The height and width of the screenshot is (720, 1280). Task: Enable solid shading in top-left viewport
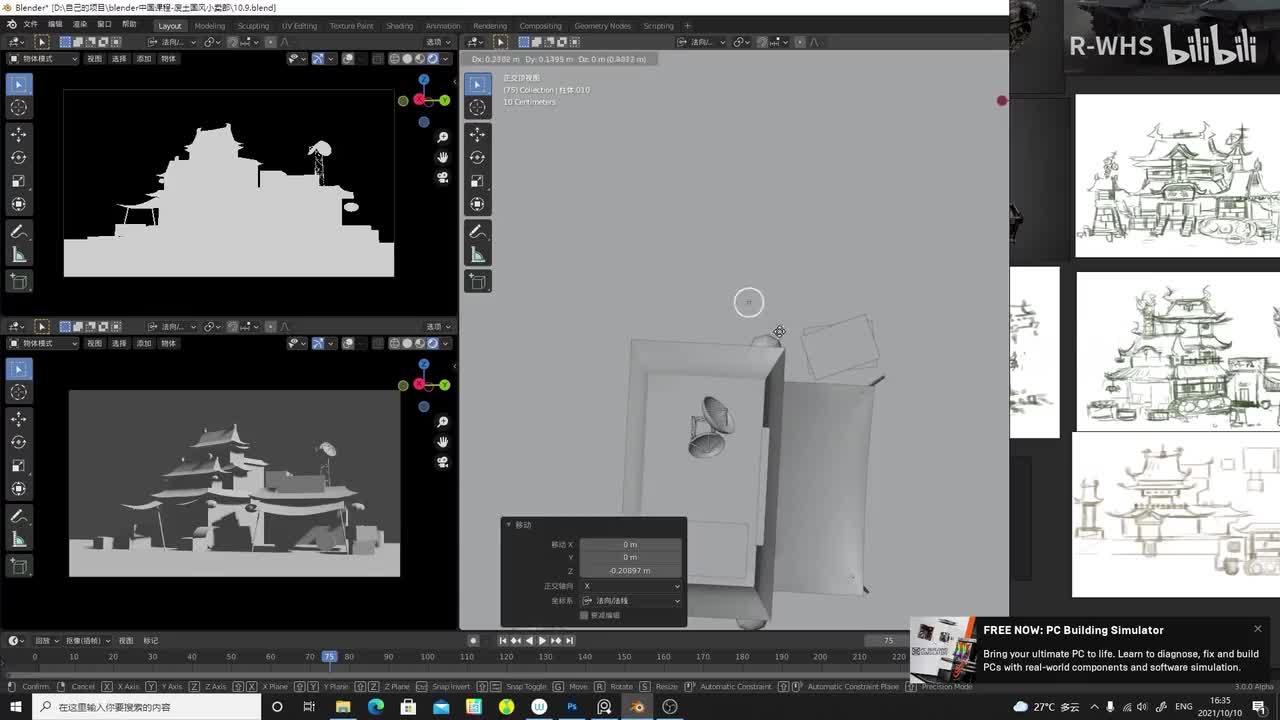[x=406, y=59]
